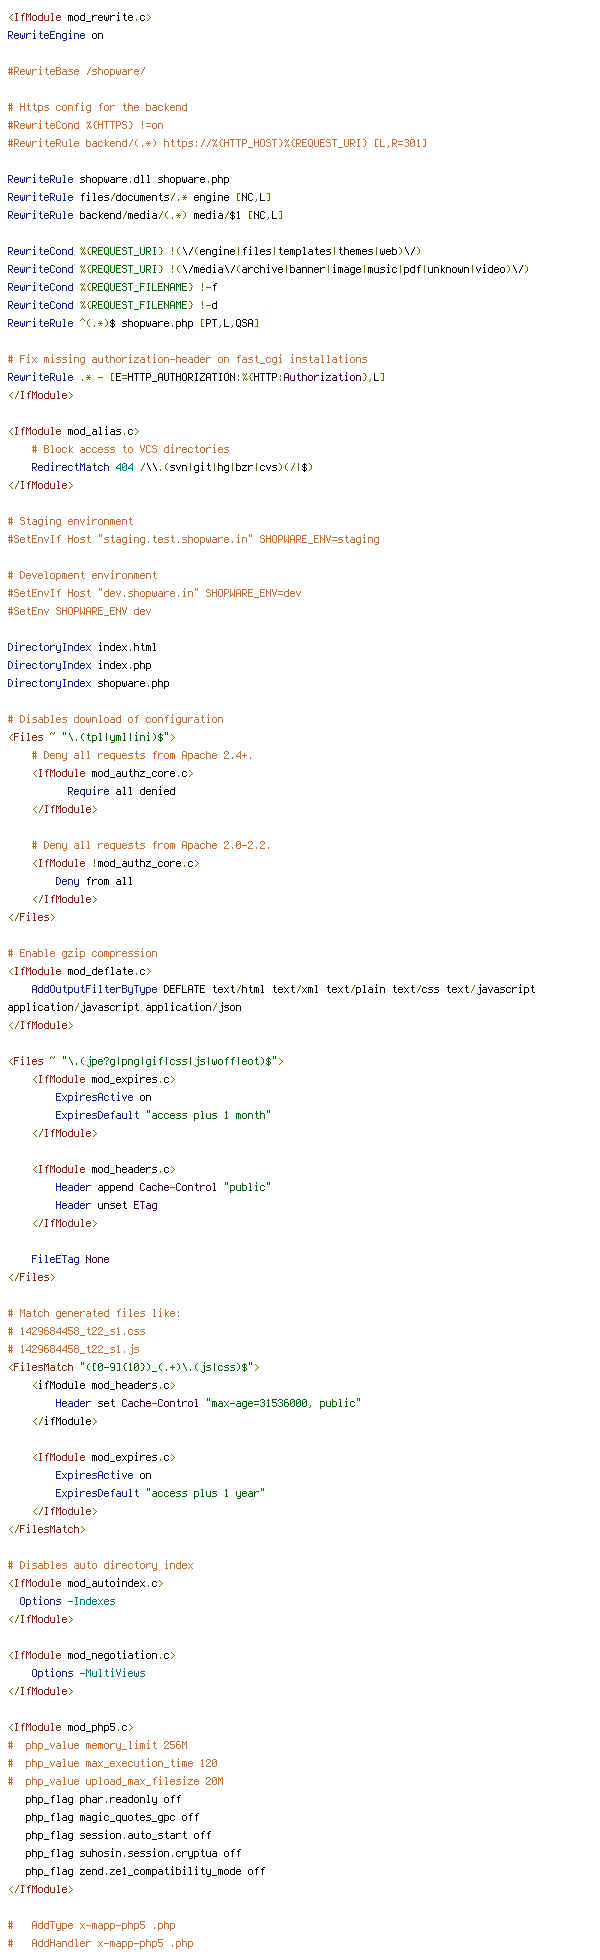Screen dimensions: 600x1960
Task: Select the HTTP_AUTHORIZATION RewriteRule line
Action: click(196, 377)
